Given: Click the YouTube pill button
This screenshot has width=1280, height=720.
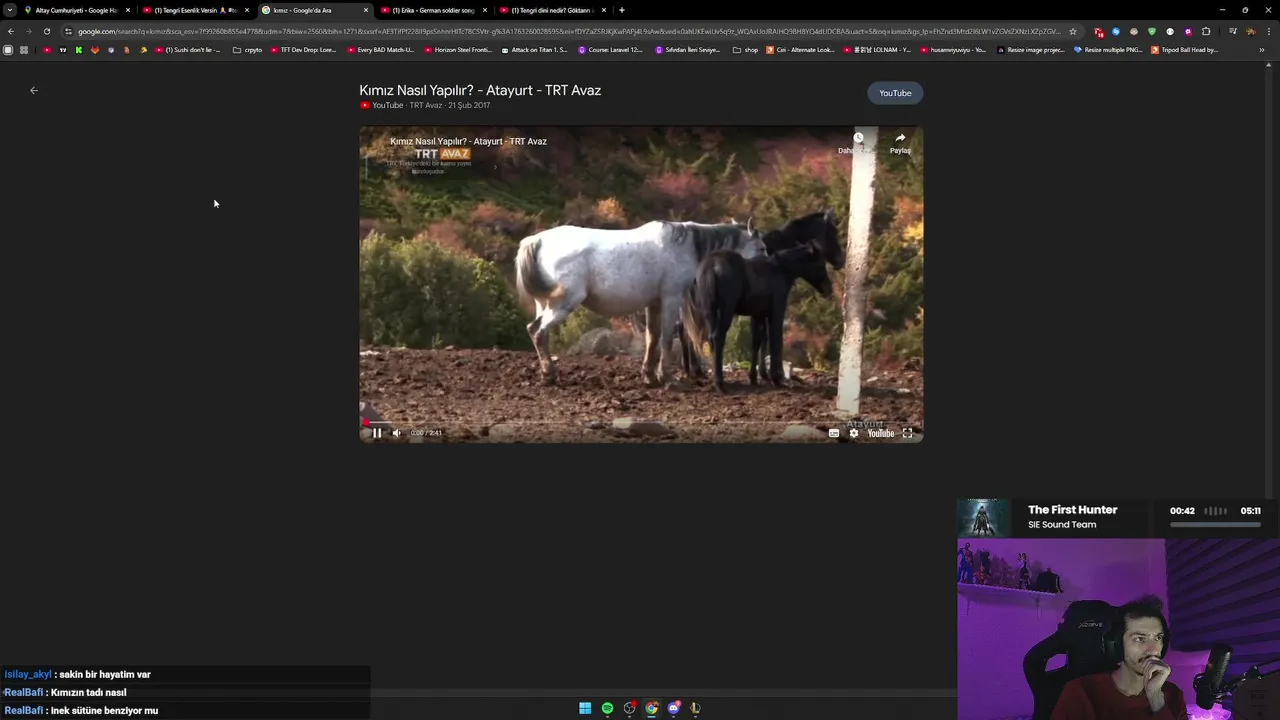Looking at the screenshot, I should pos(895,93).
